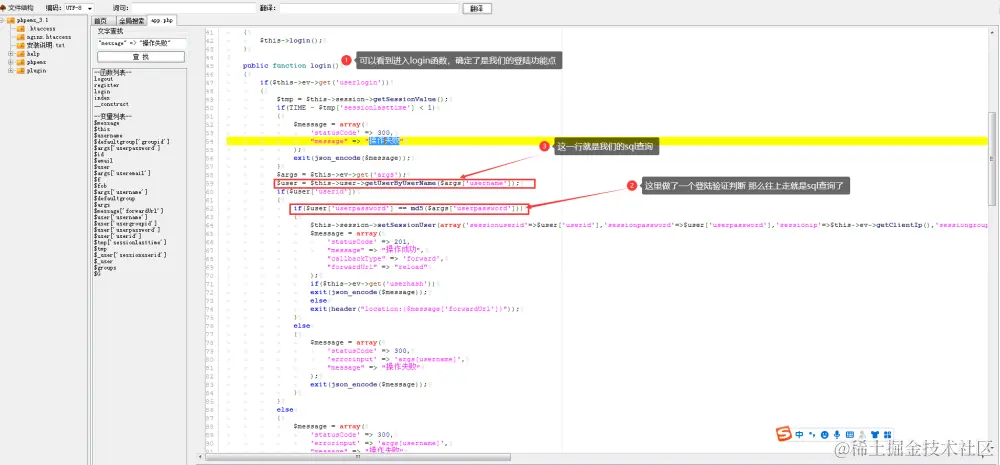
Task: Click the Sogou user account icon
Action: (x=862, y=434)
